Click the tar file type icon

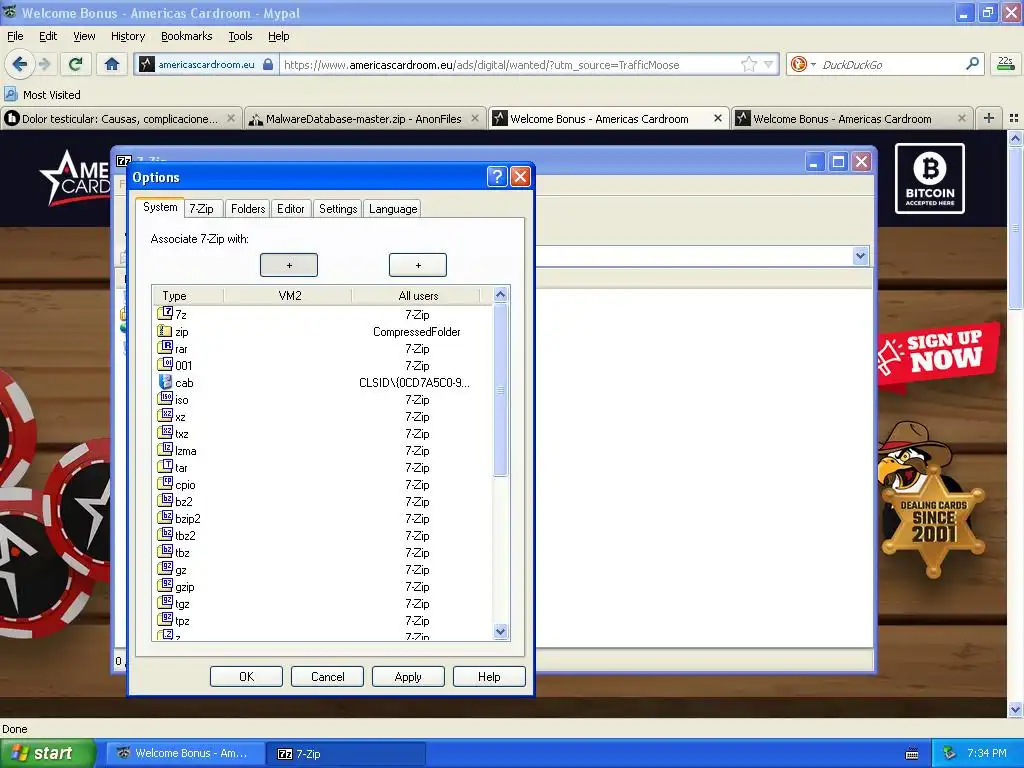[x=165, y=466]
